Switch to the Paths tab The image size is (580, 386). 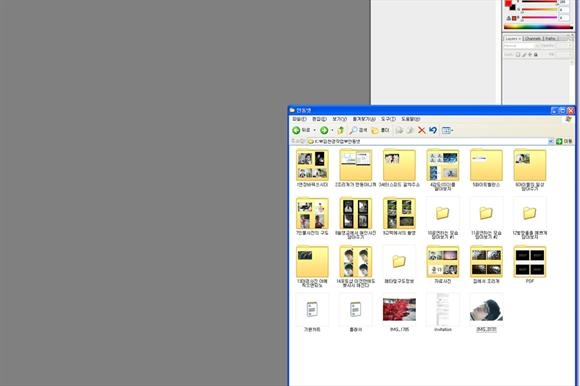coord(550,38)
